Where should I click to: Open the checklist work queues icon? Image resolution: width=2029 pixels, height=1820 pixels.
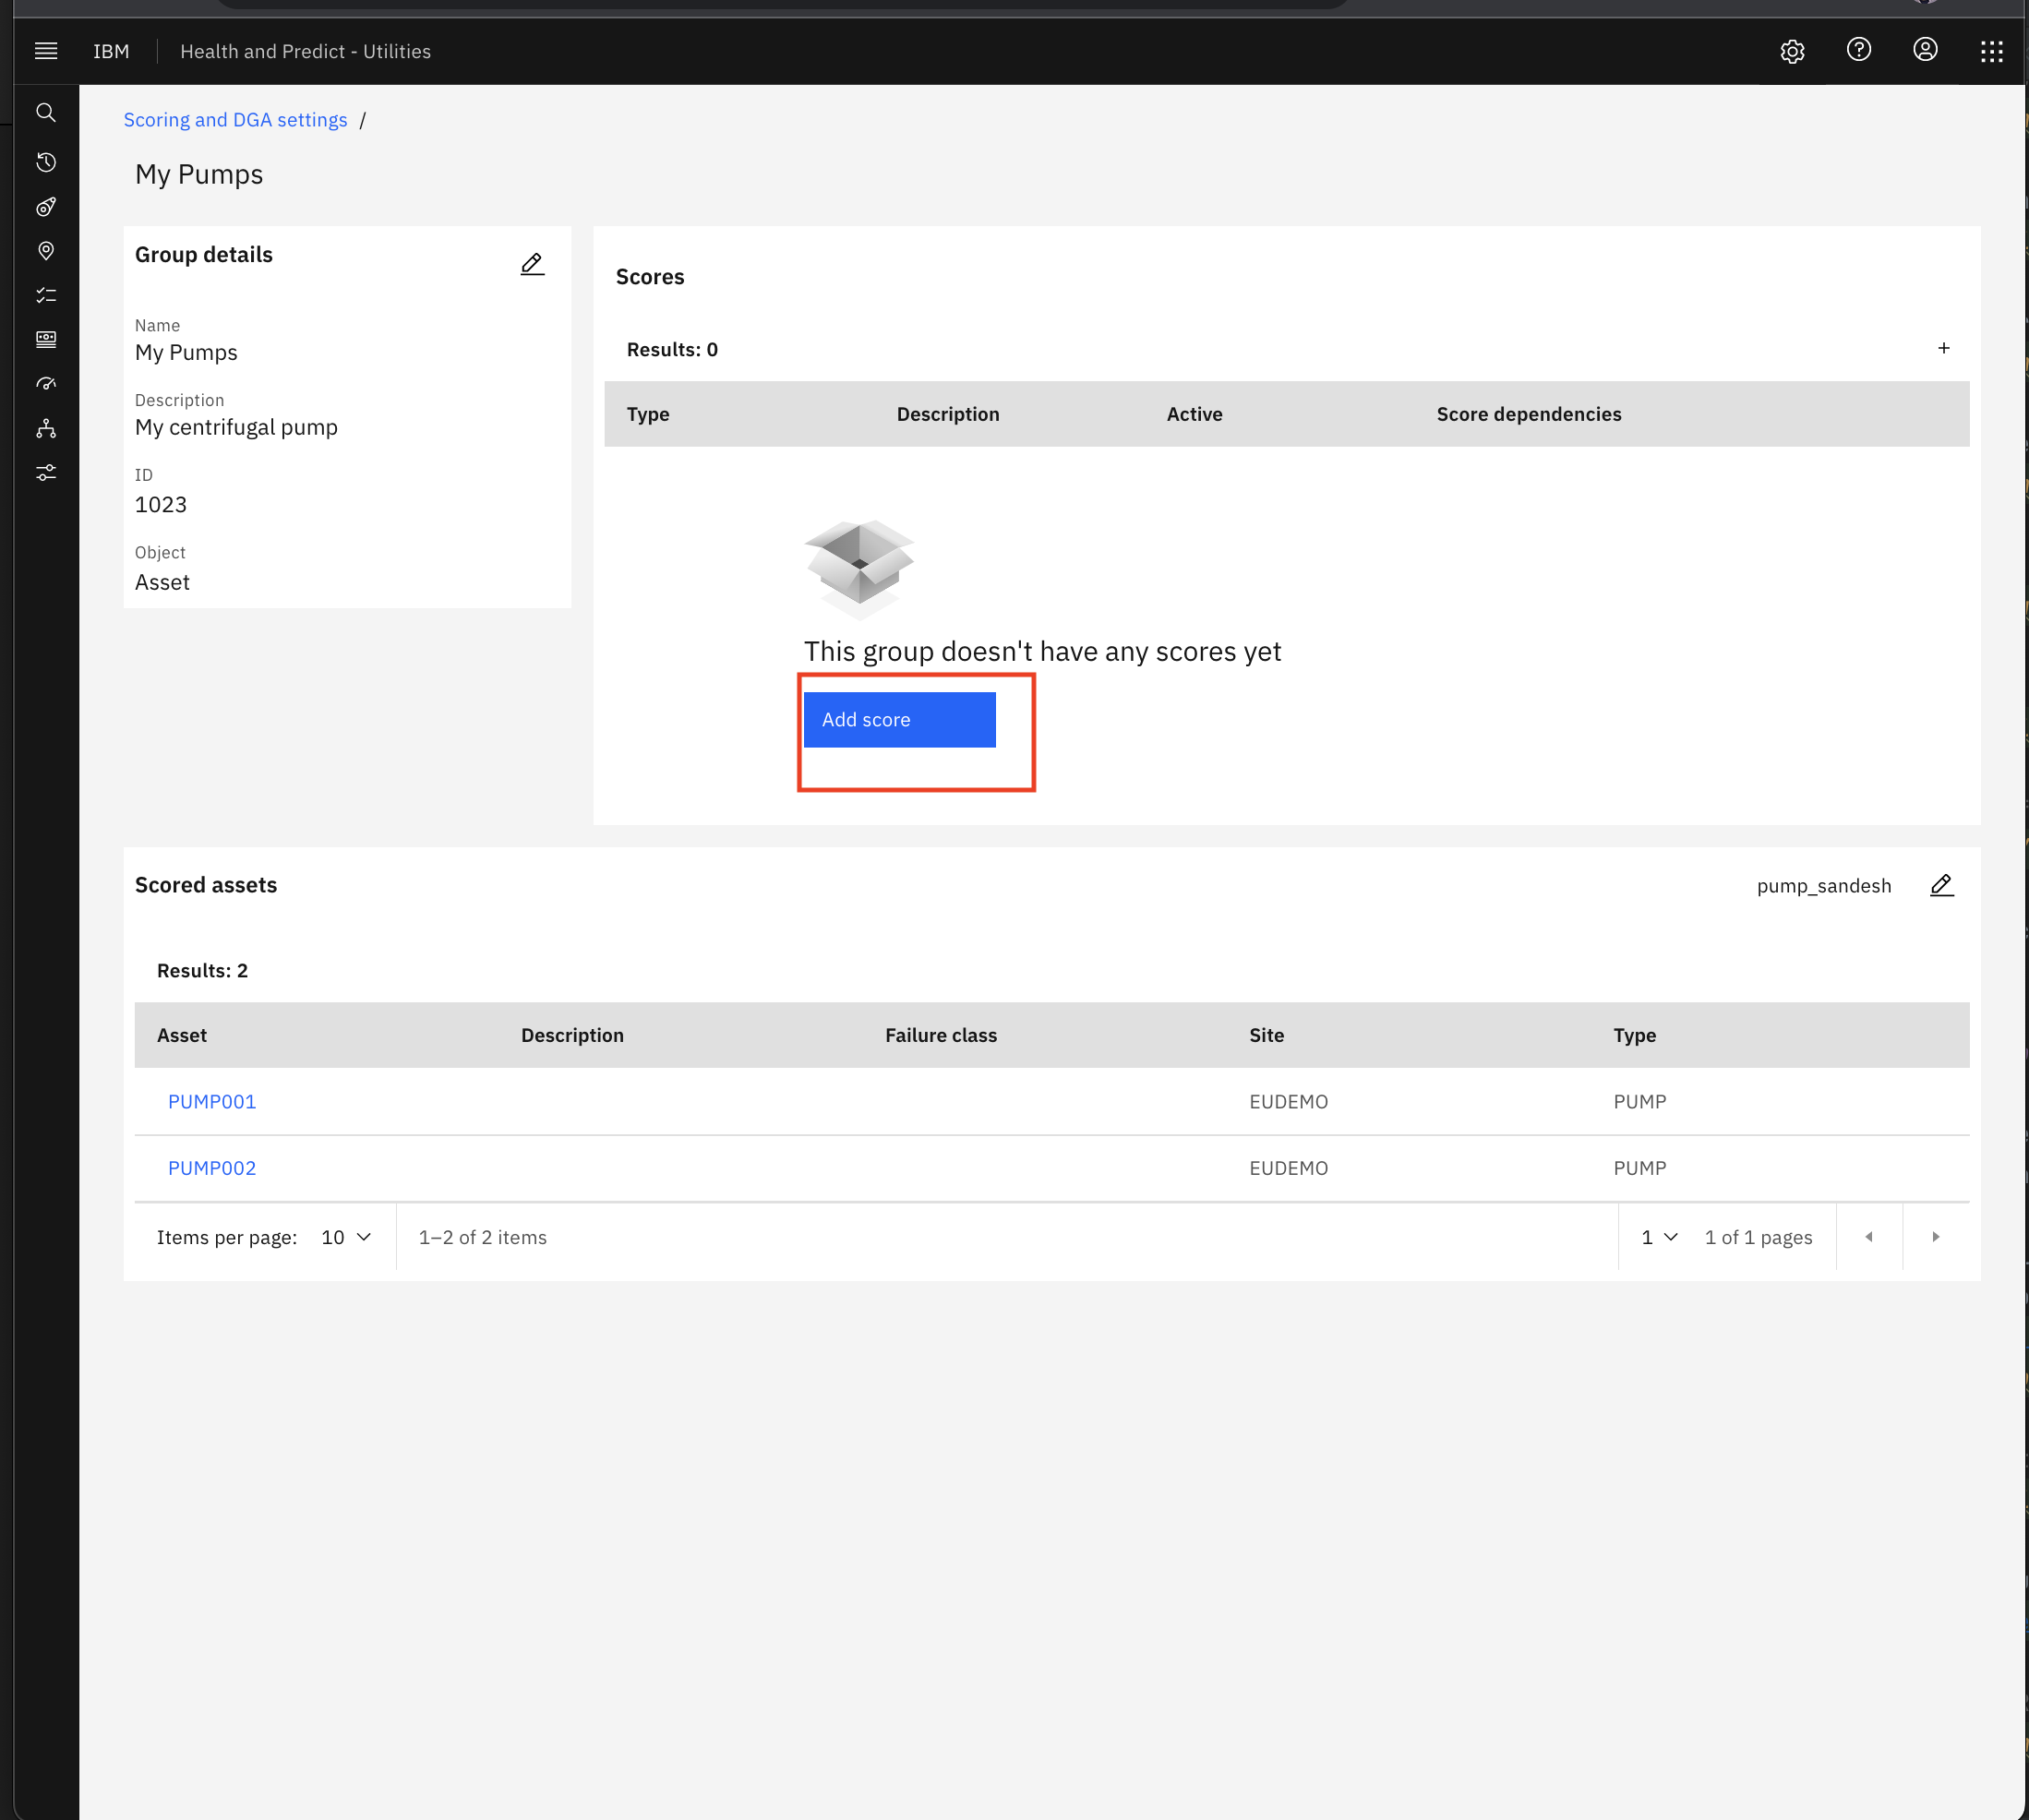[x=46, y=295]
